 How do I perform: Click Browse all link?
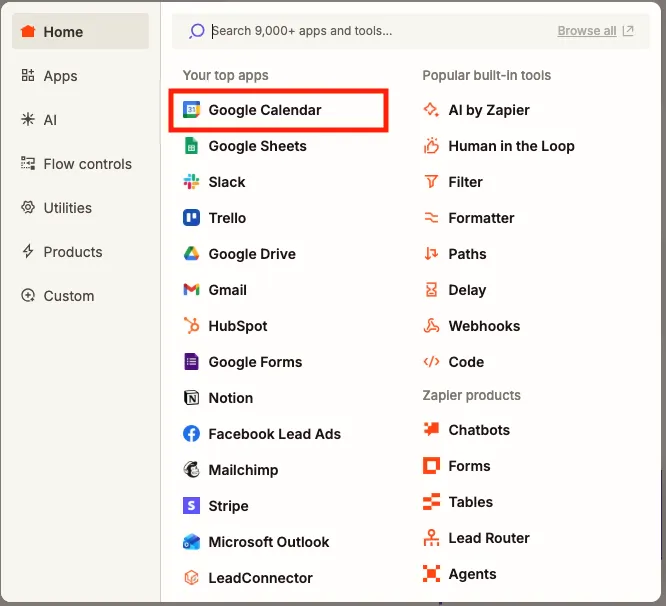tap(587, 31)
